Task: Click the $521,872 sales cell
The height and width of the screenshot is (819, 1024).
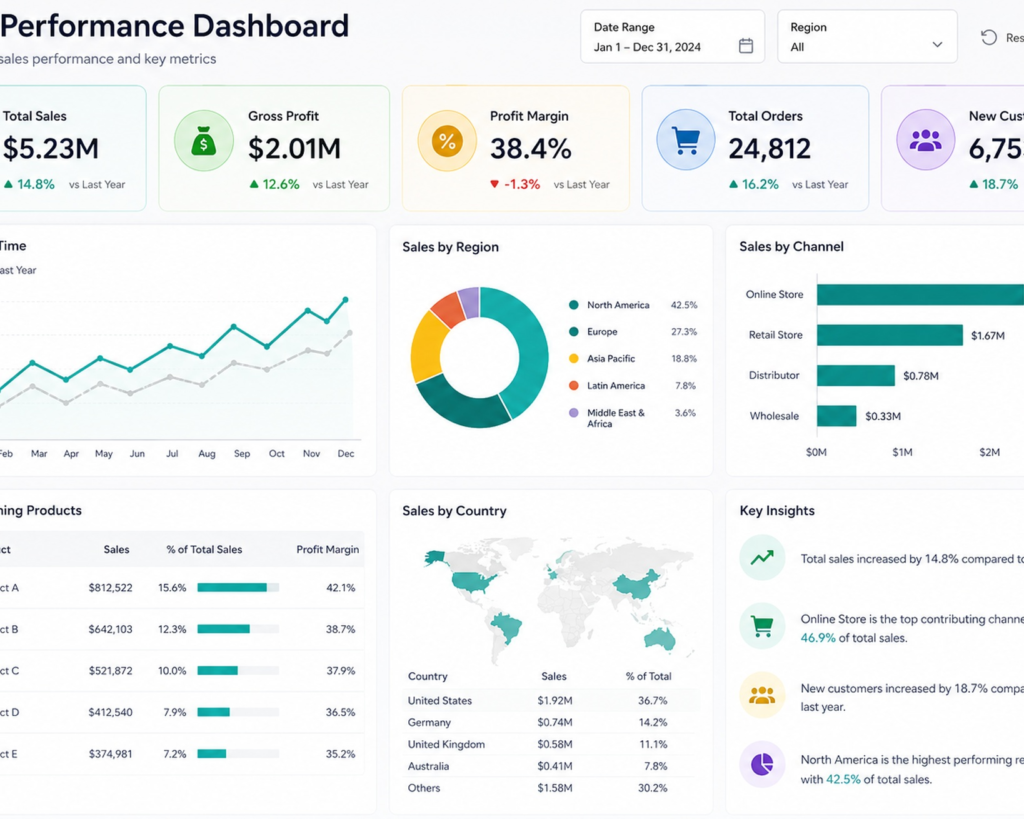Action: [110, 671]
